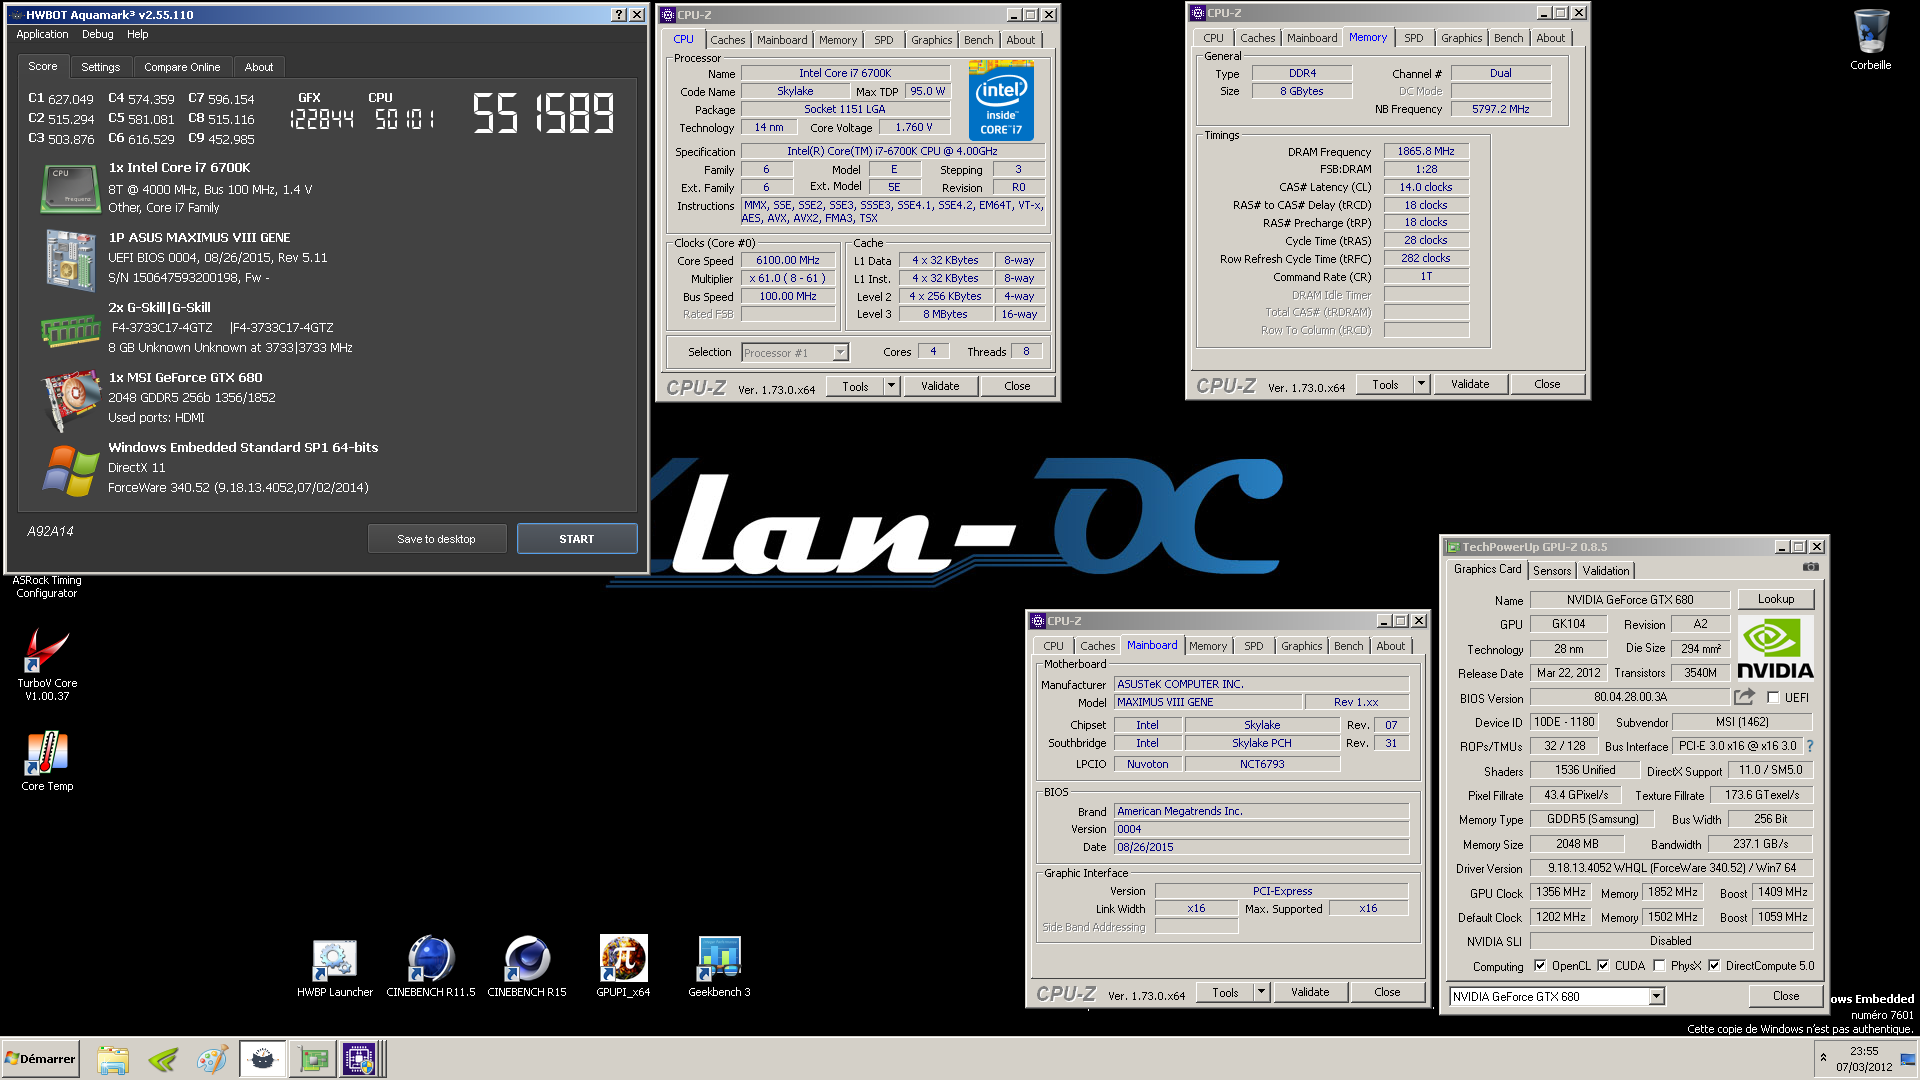Screen dimensions: 1920x1080
Task: Toggle the UEFI checkbox in GPU-Z
Action: 1773,697
